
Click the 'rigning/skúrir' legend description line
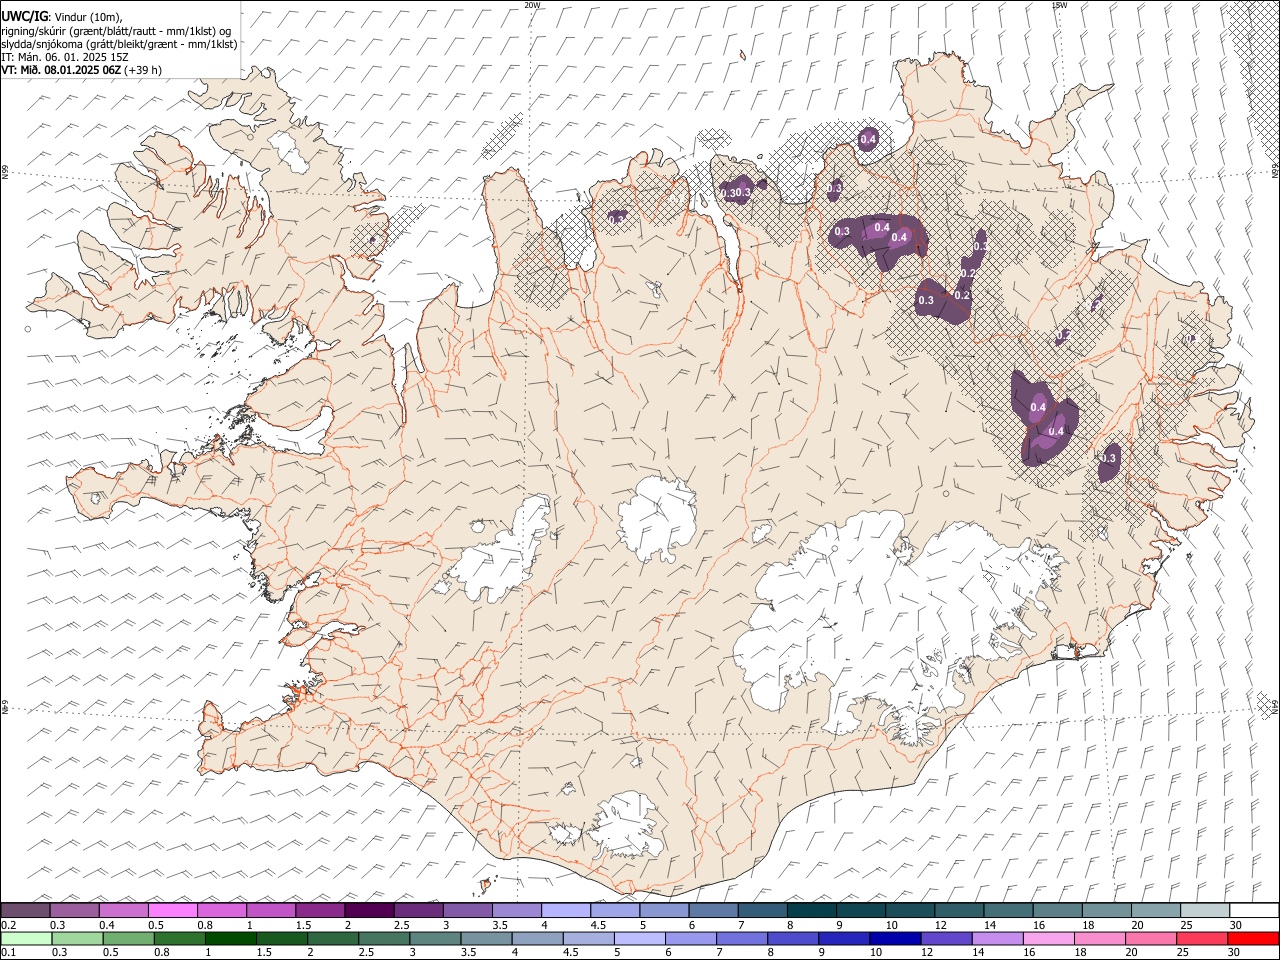(x=116, y=31)
